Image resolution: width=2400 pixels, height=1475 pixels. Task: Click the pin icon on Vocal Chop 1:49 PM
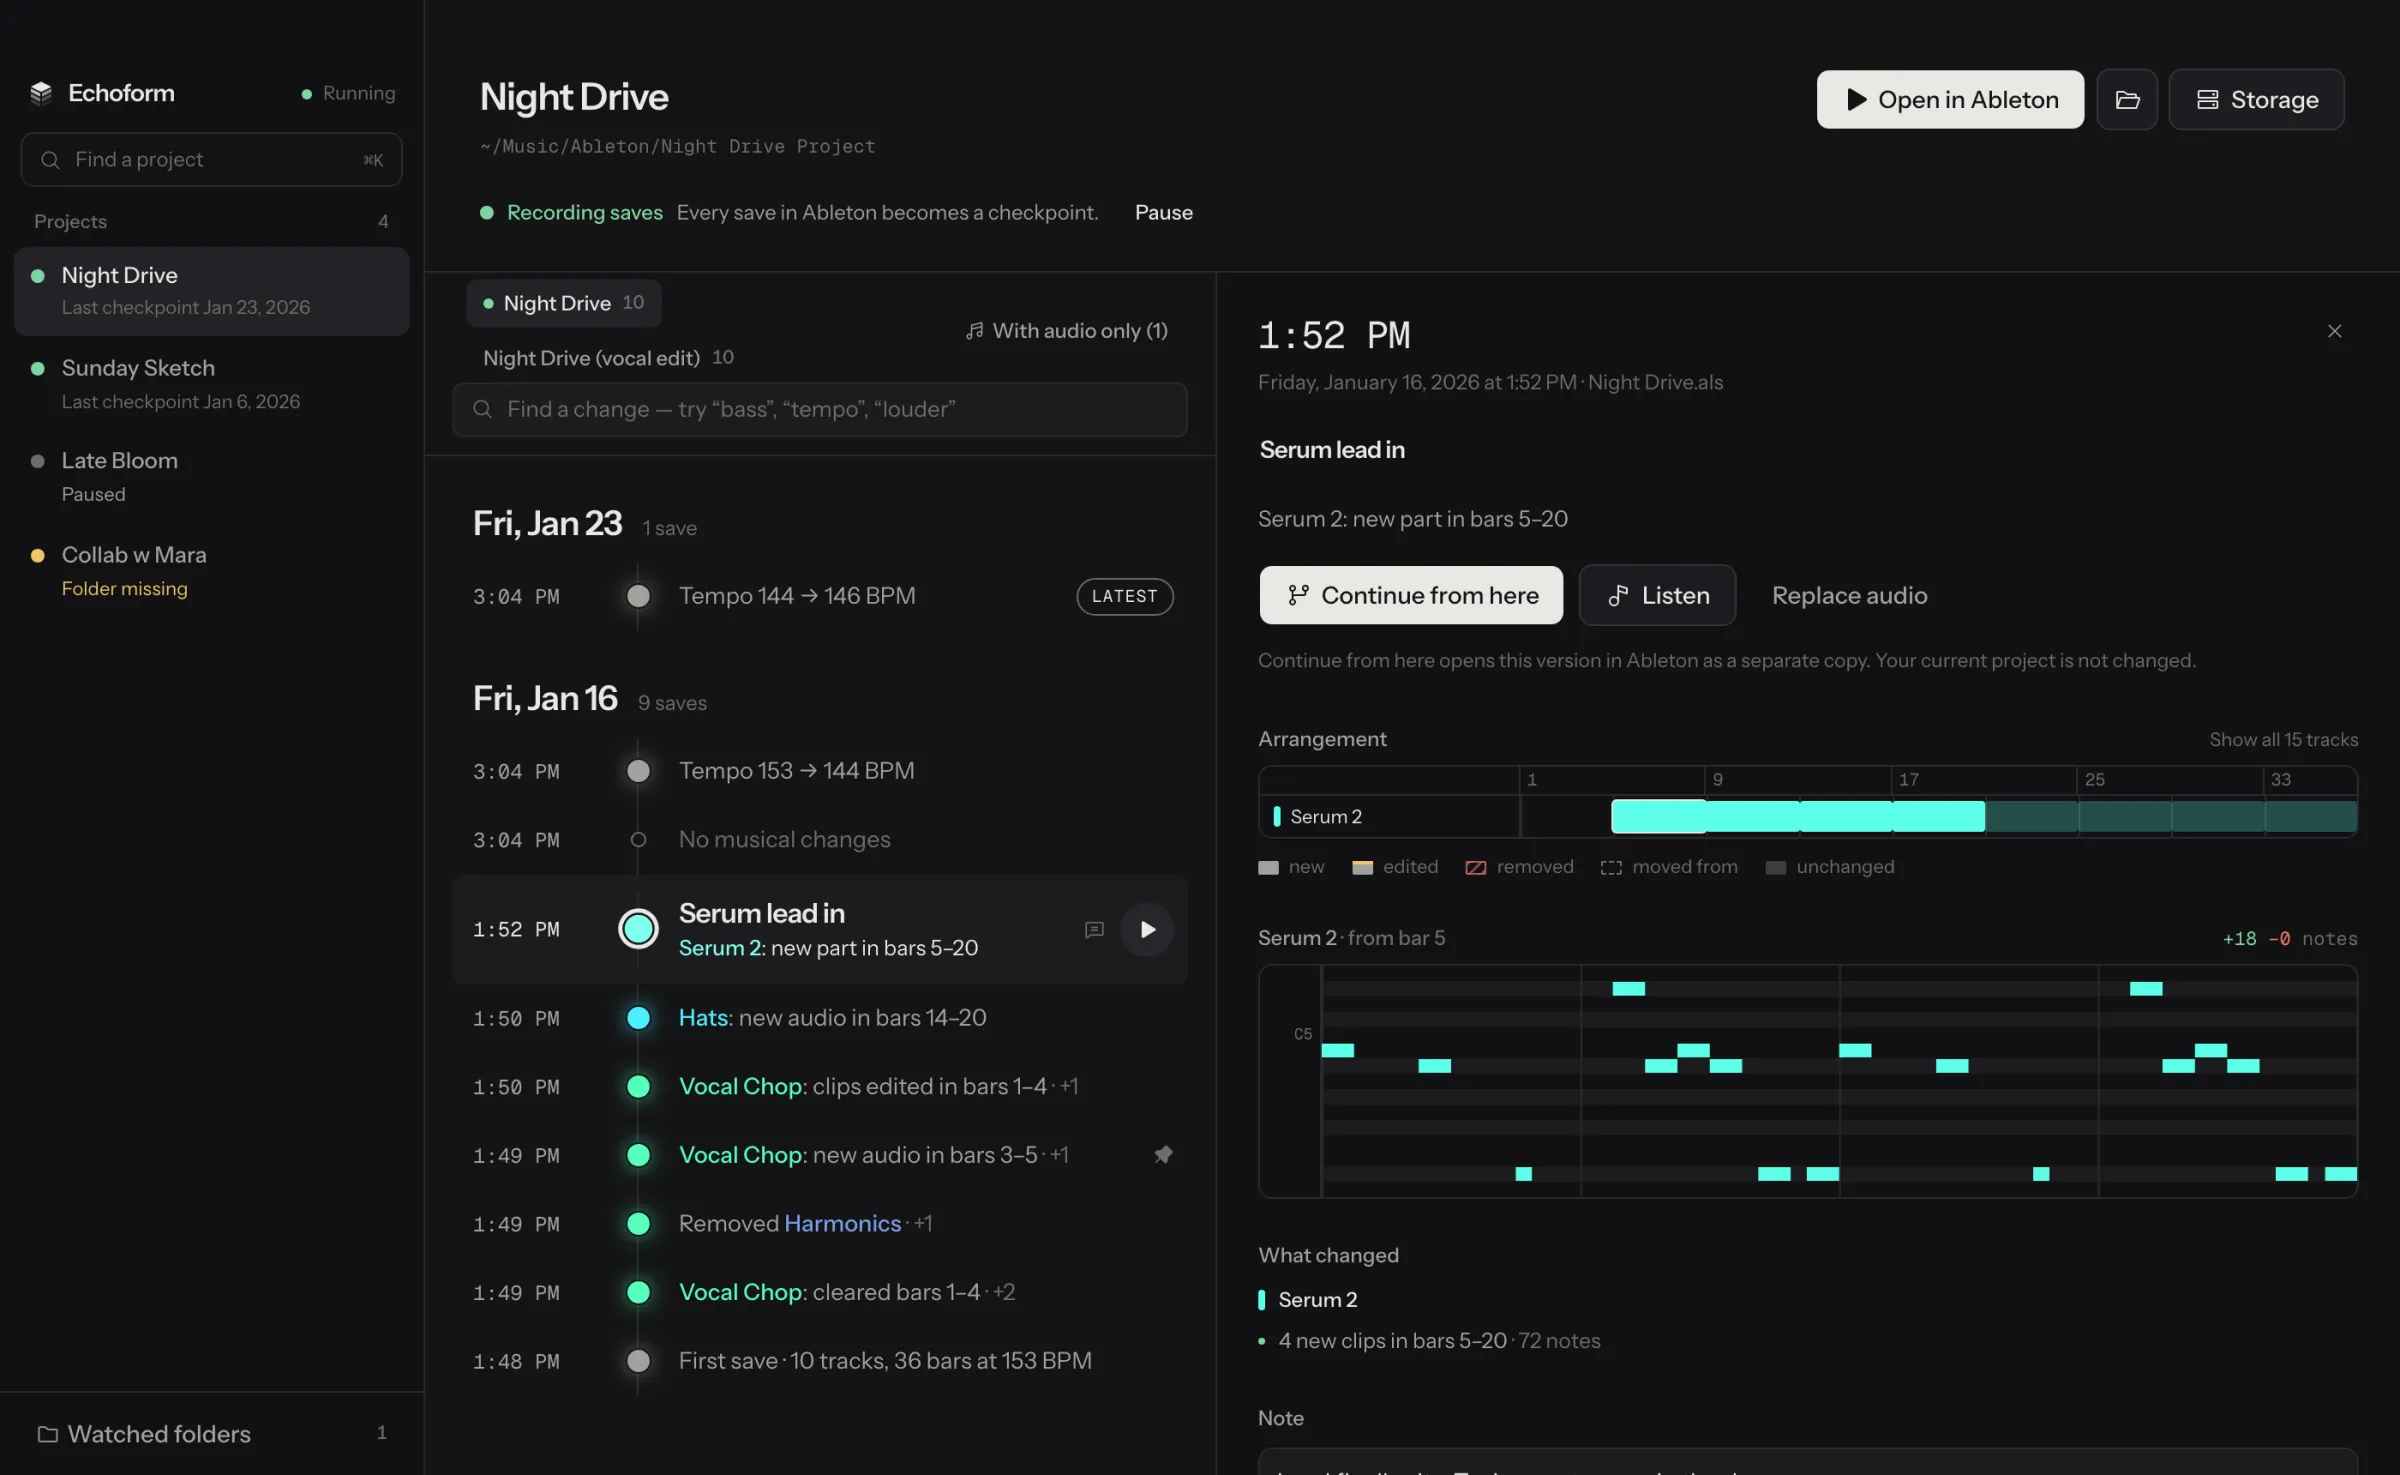[x=1163, y=1154]
